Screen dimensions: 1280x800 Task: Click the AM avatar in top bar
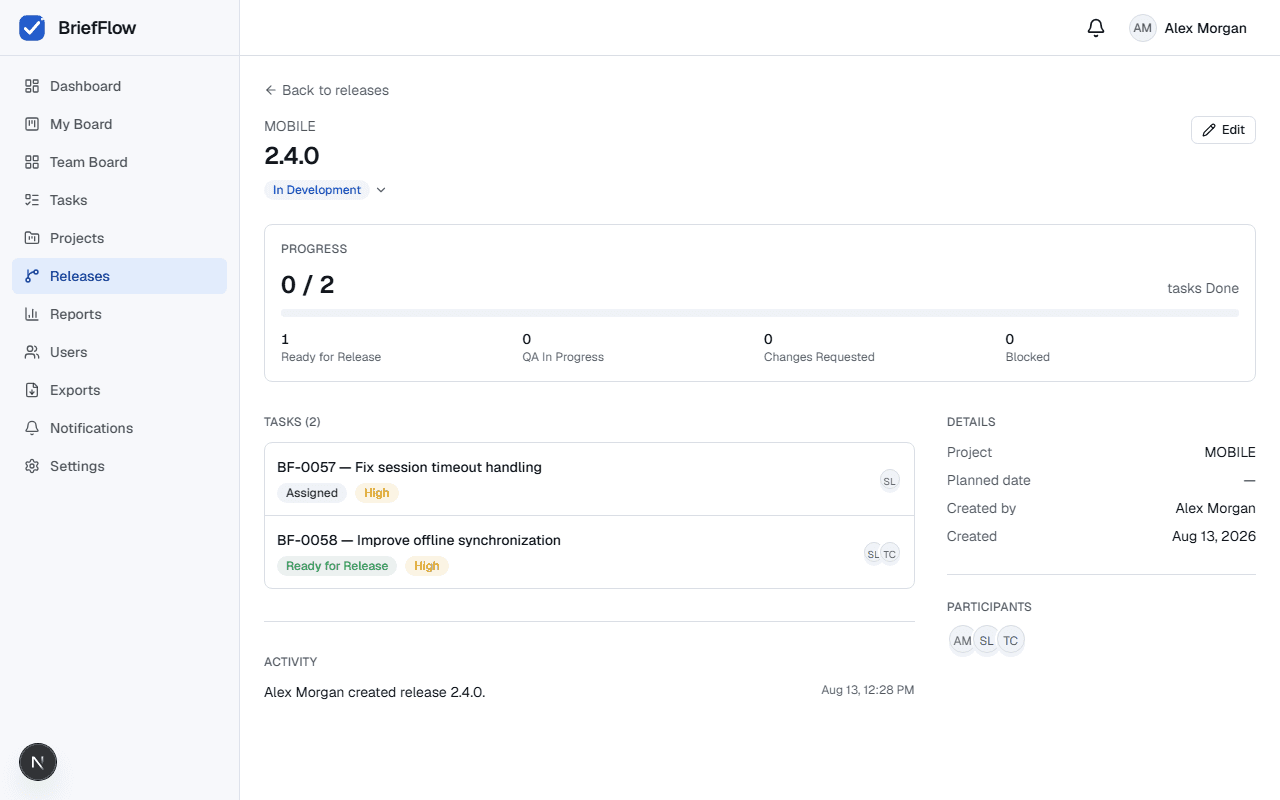[1143, 28]
